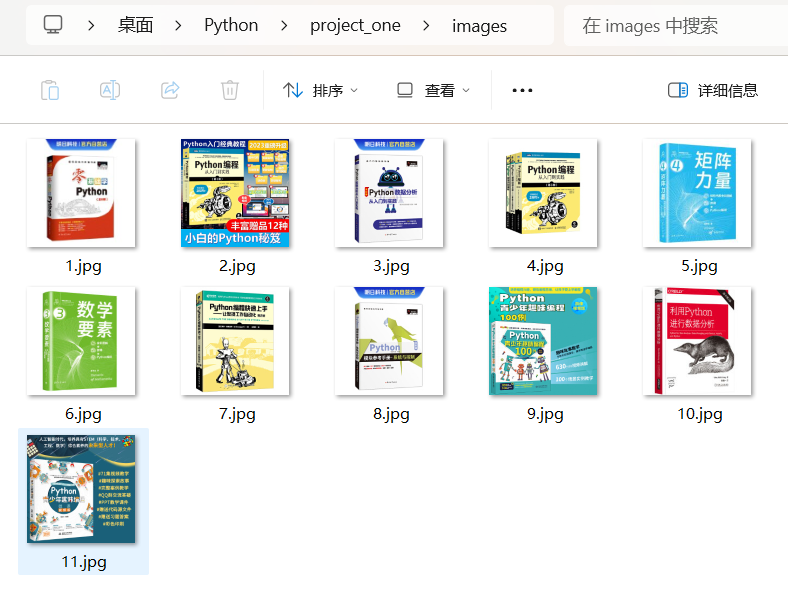Viewport: 788px width, 597px height.
Task: Click the file name 11.jpg
Action: [x=84, y=562]
